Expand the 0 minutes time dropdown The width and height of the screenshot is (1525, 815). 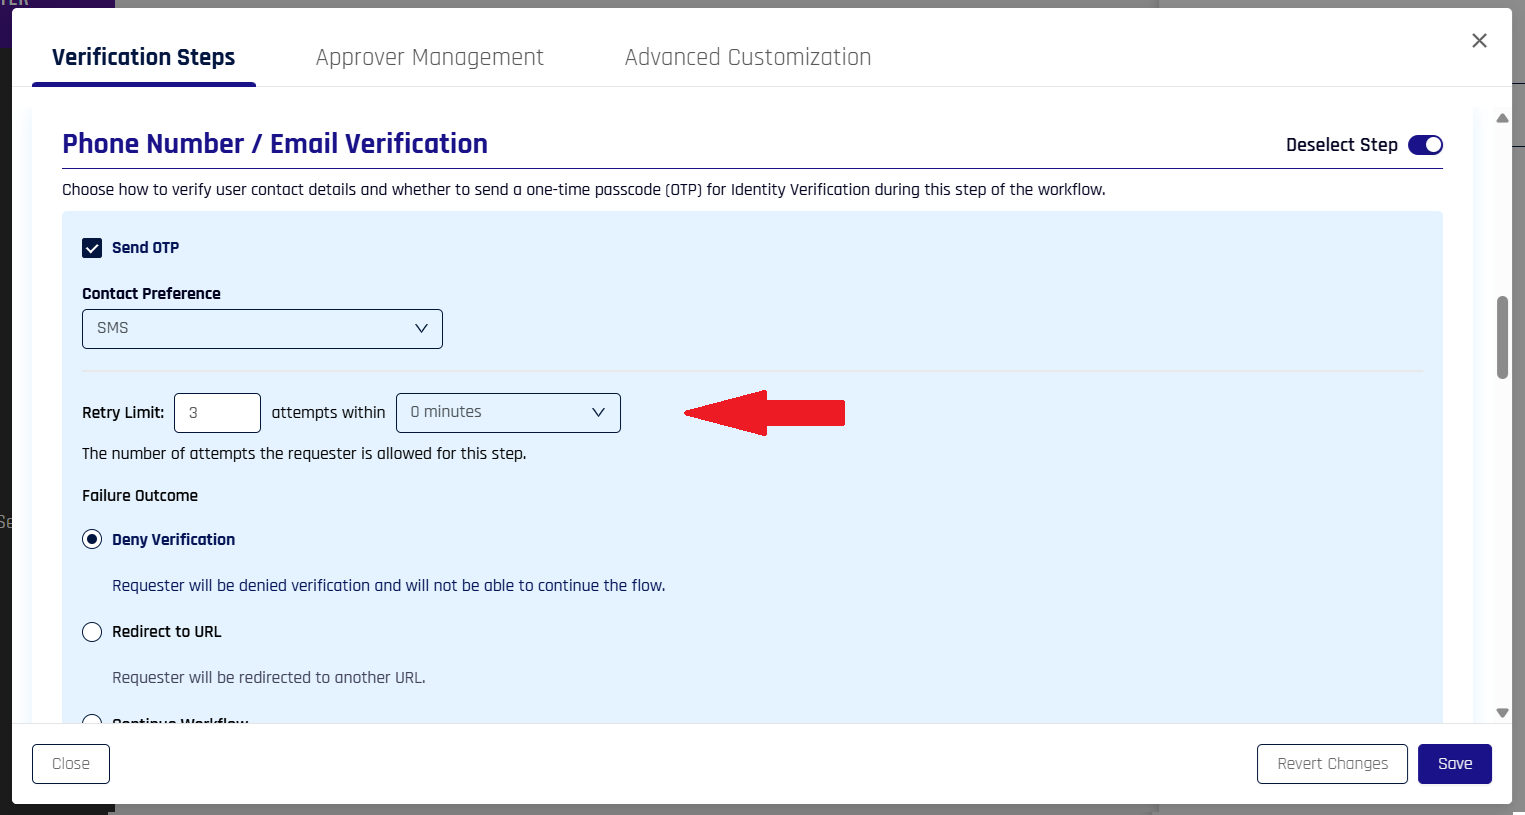[508, 413]
